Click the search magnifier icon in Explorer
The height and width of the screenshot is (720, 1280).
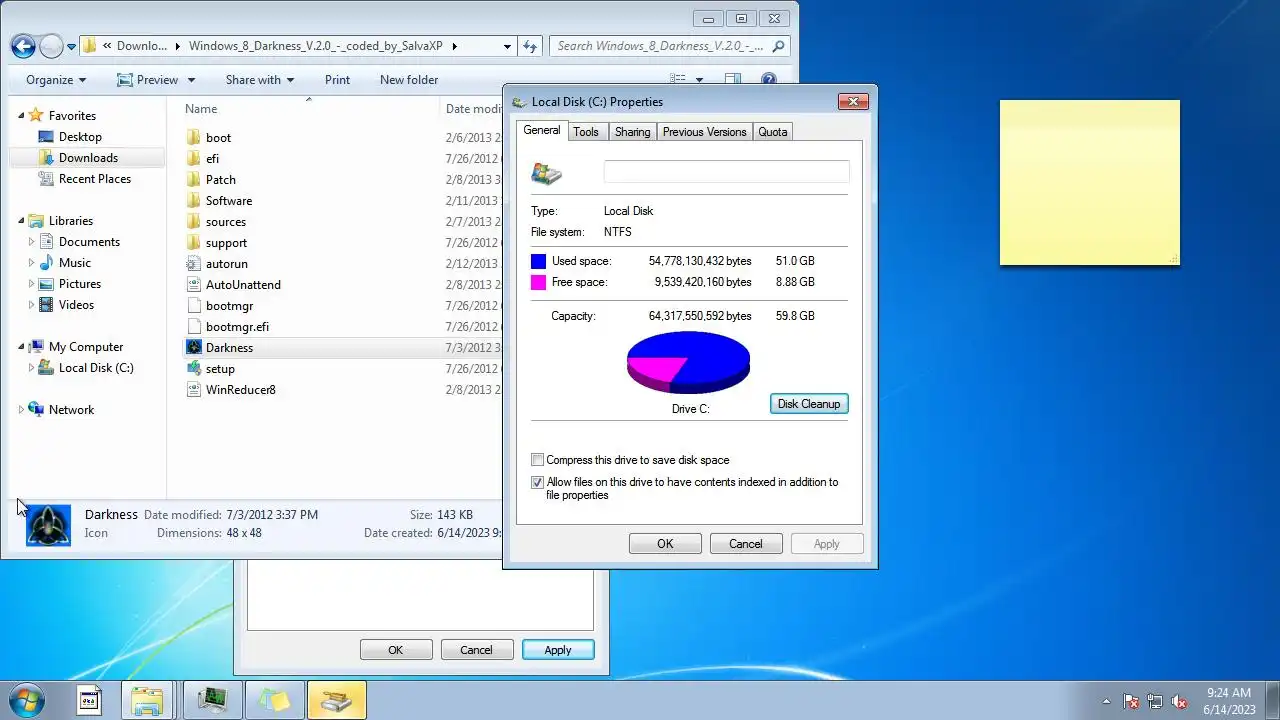[x=778, y=46]
